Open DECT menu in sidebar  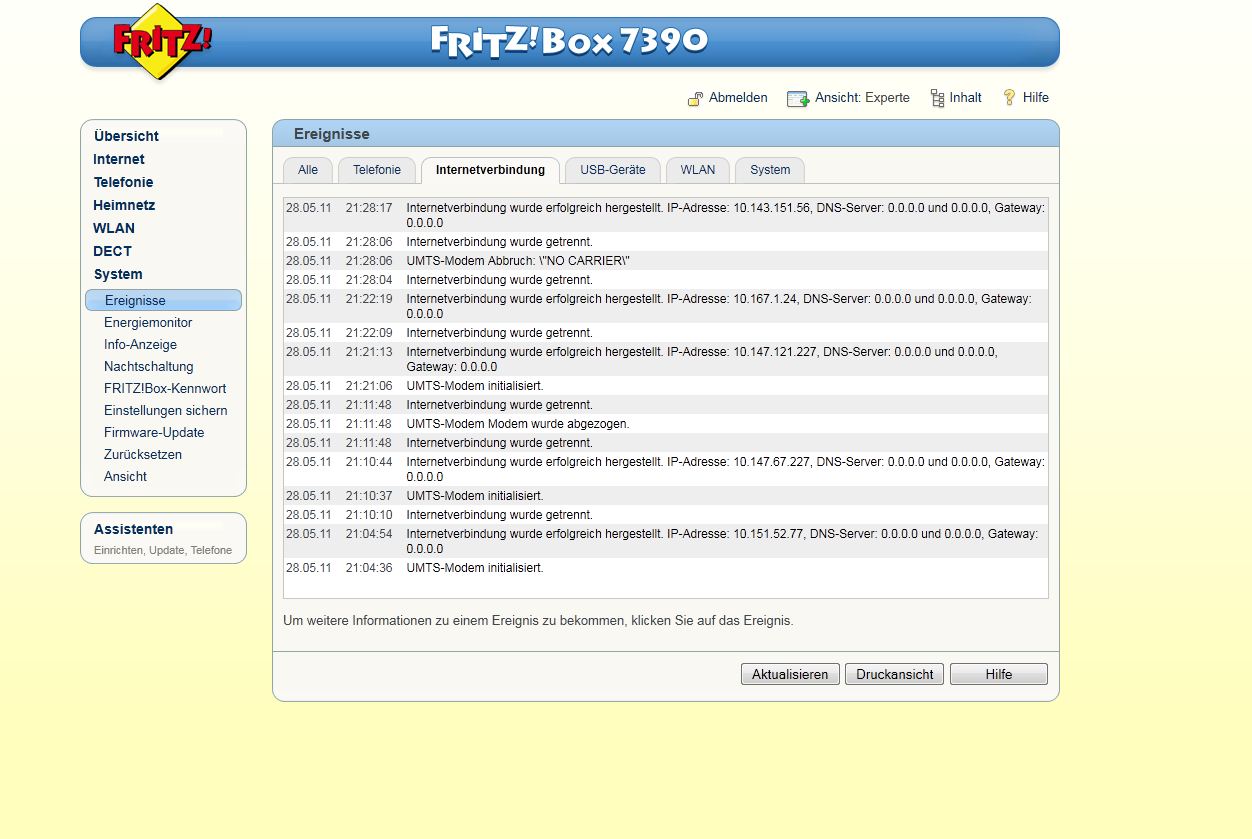pos(113,251)
